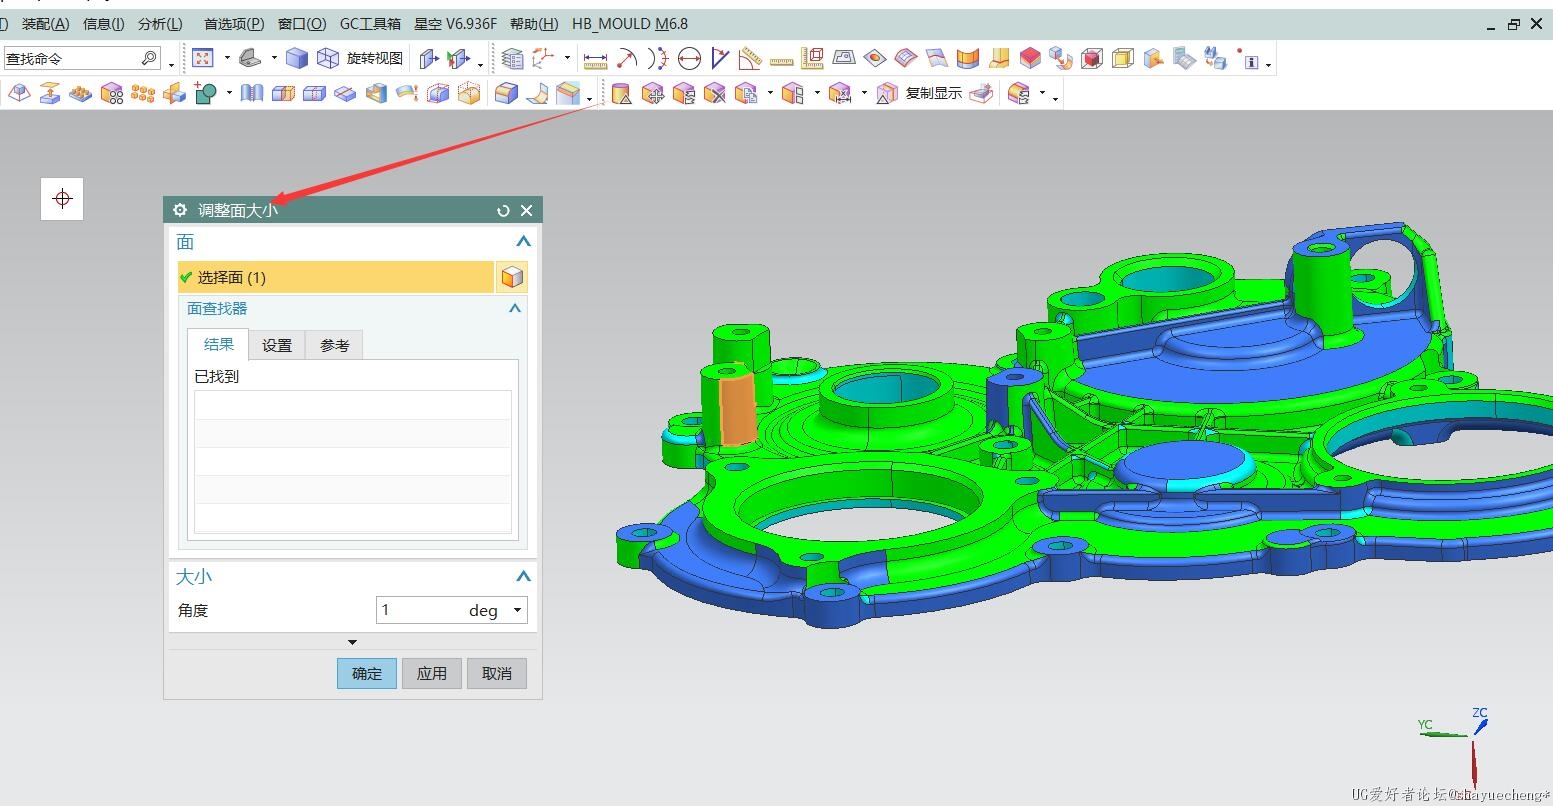Open the 帮助(H) menu
The height and width of the screenshot is (806, 1553).
tap(534, 24)
